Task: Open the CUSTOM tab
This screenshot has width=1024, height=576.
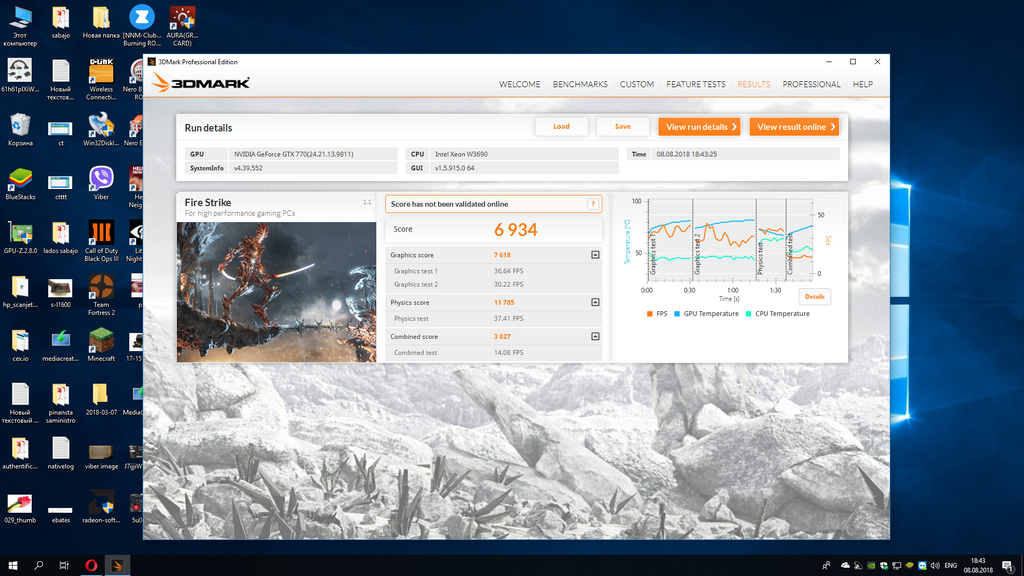Action: [x=637, y=84]
